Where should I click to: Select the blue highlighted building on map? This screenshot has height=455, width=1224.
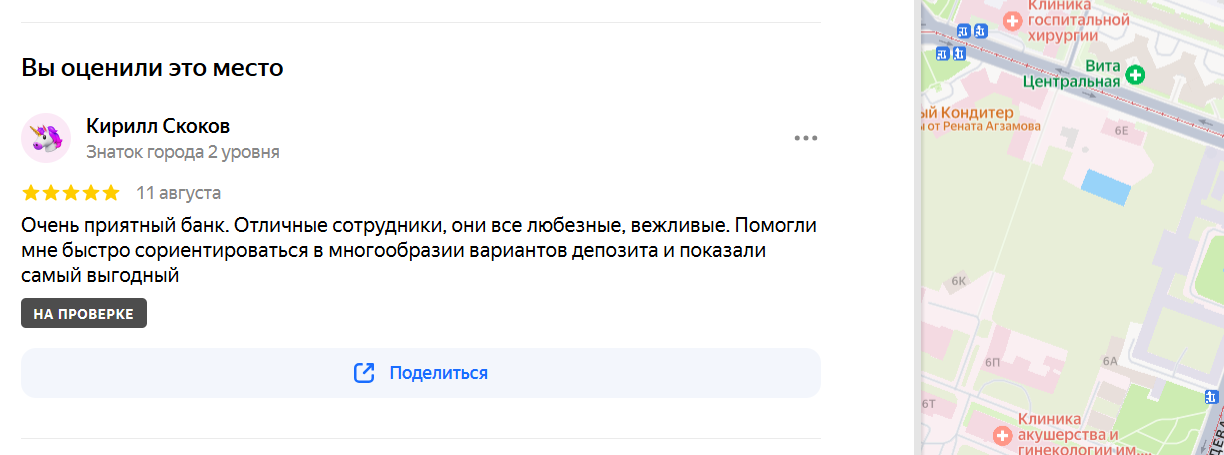[x=1108, y=186]
